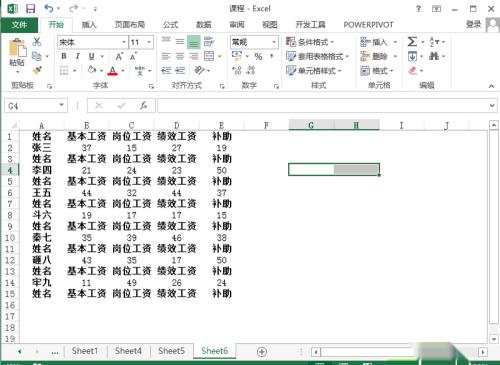Viewport: 500px width, 365px height.
Task: Collapse the ribbon arrow
Action: (x=491, y=86)
